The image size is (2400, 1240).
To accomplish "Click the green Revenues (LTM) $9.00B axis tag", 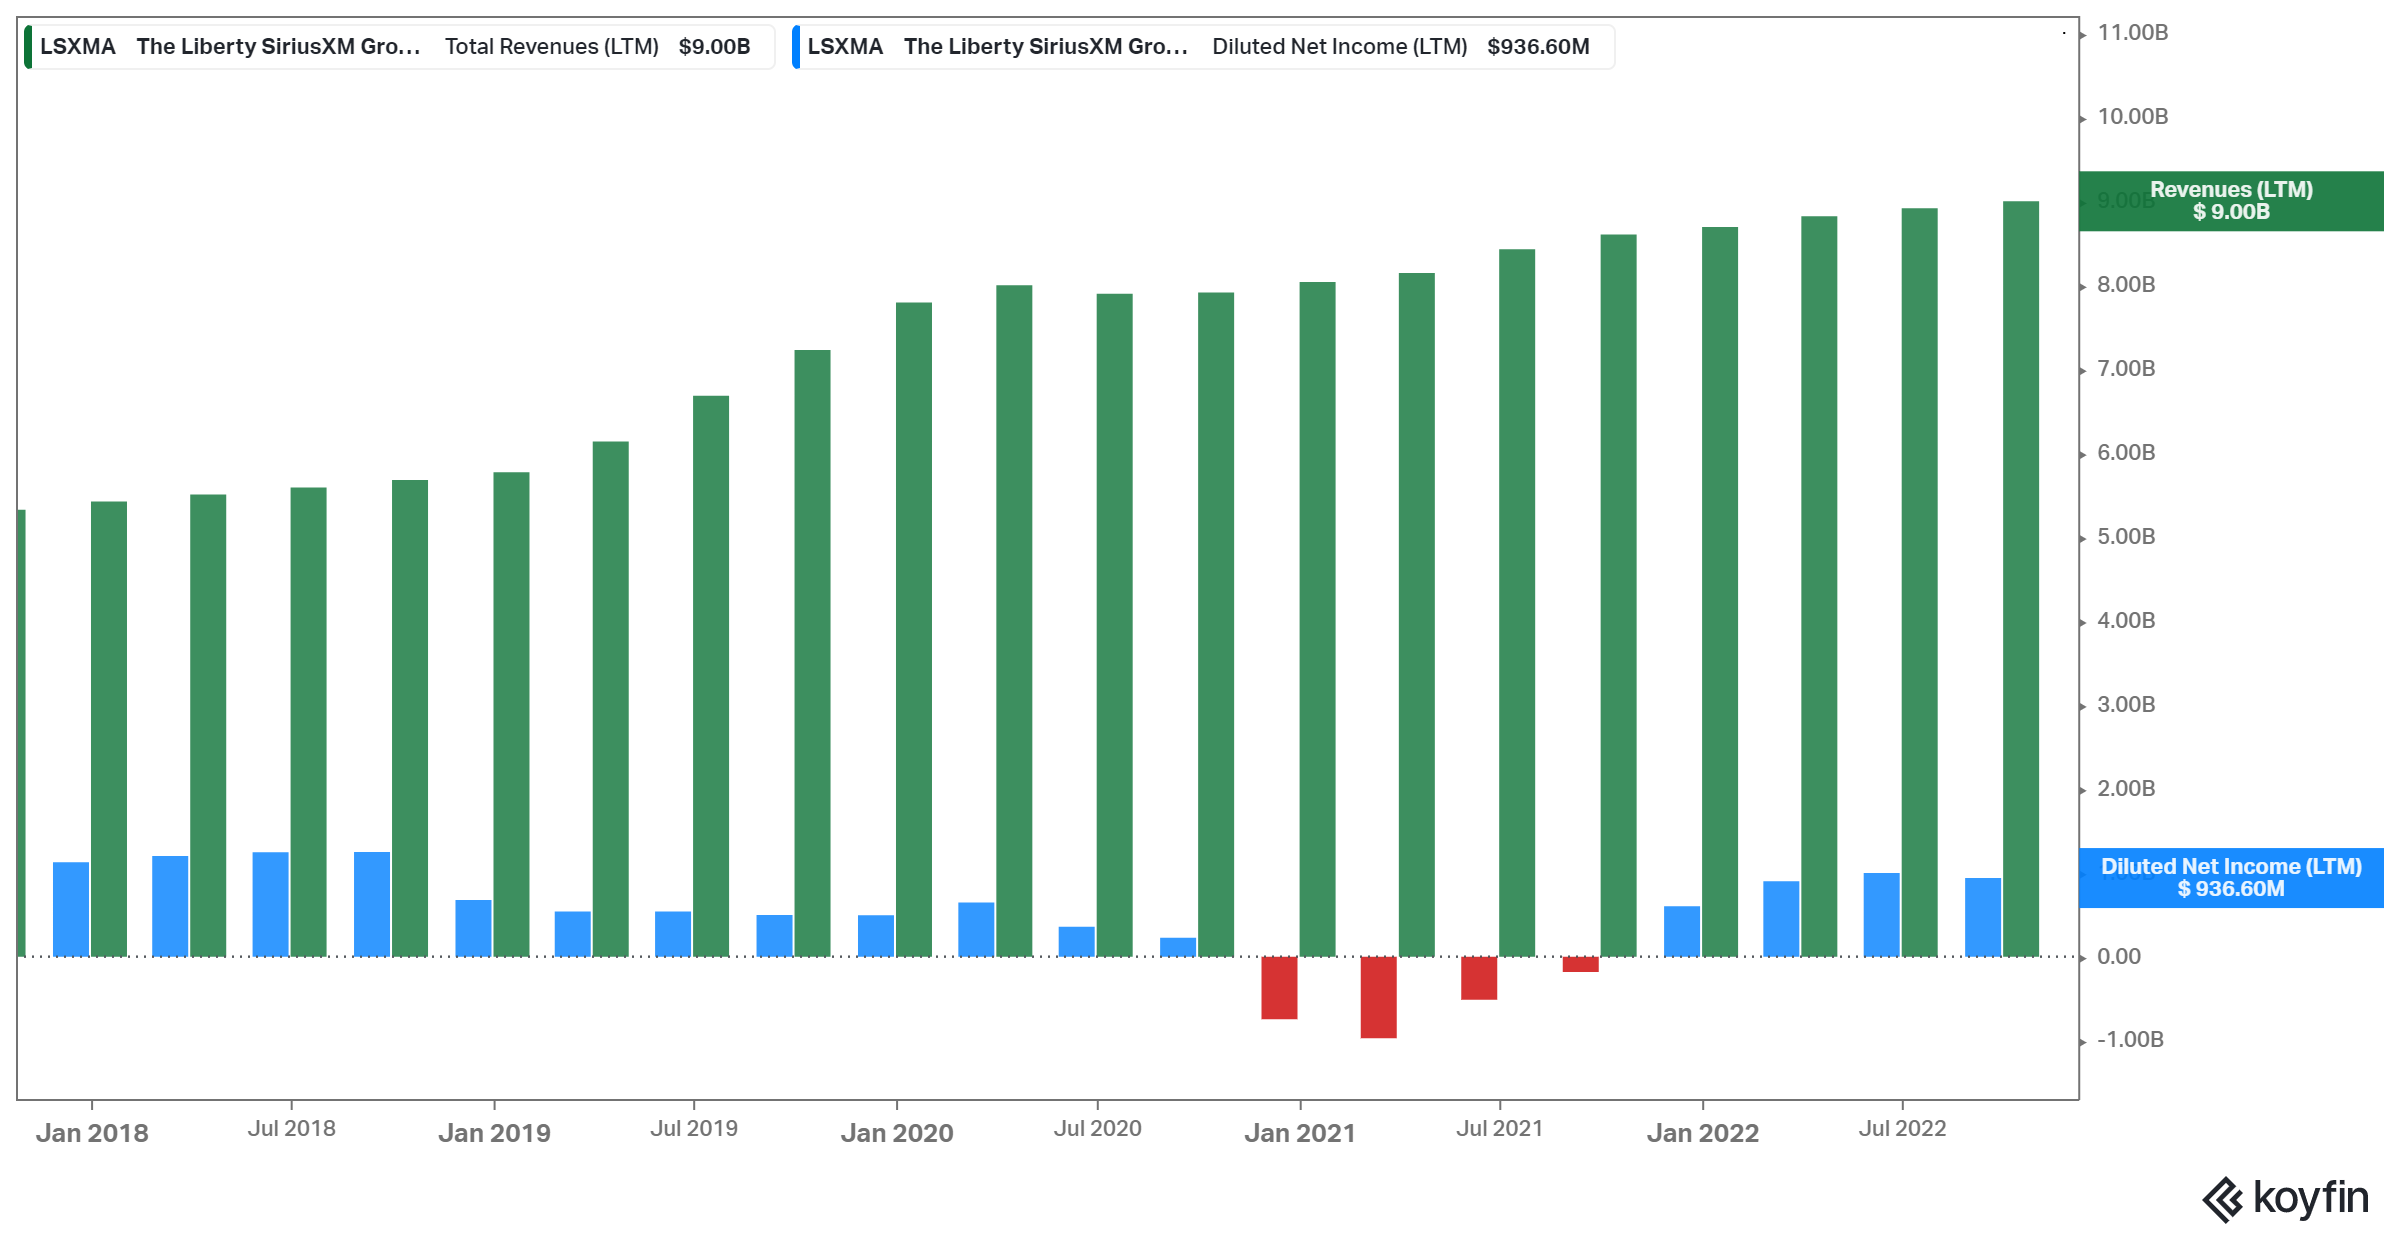I will [2230, 201].
